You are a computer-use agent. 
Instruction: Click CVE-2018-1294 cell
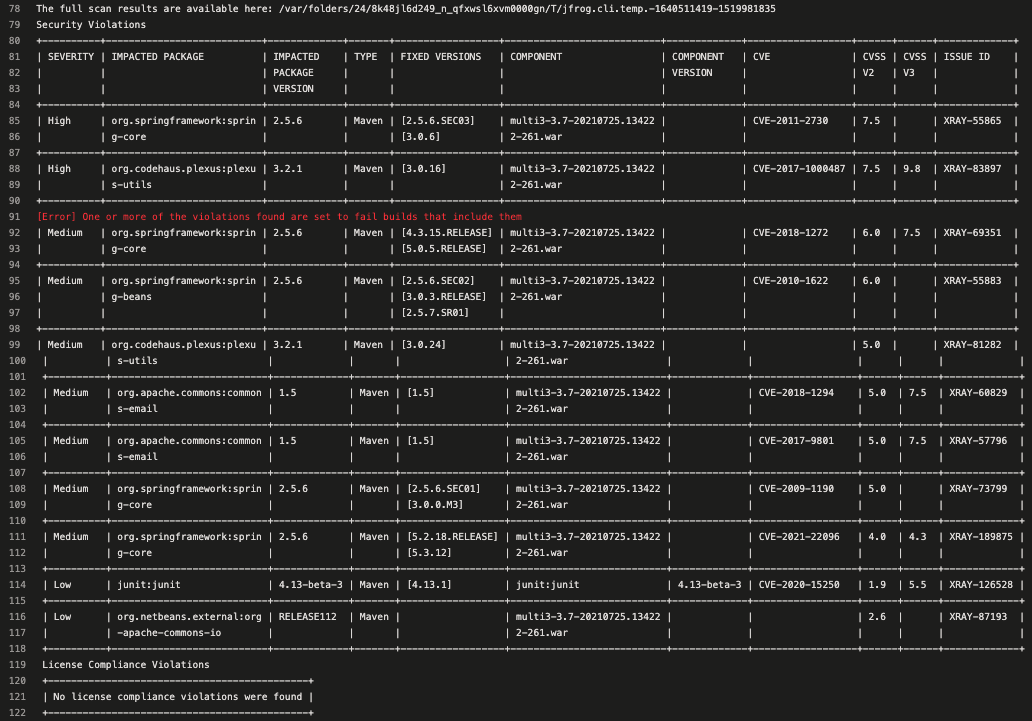click(796, 392)
